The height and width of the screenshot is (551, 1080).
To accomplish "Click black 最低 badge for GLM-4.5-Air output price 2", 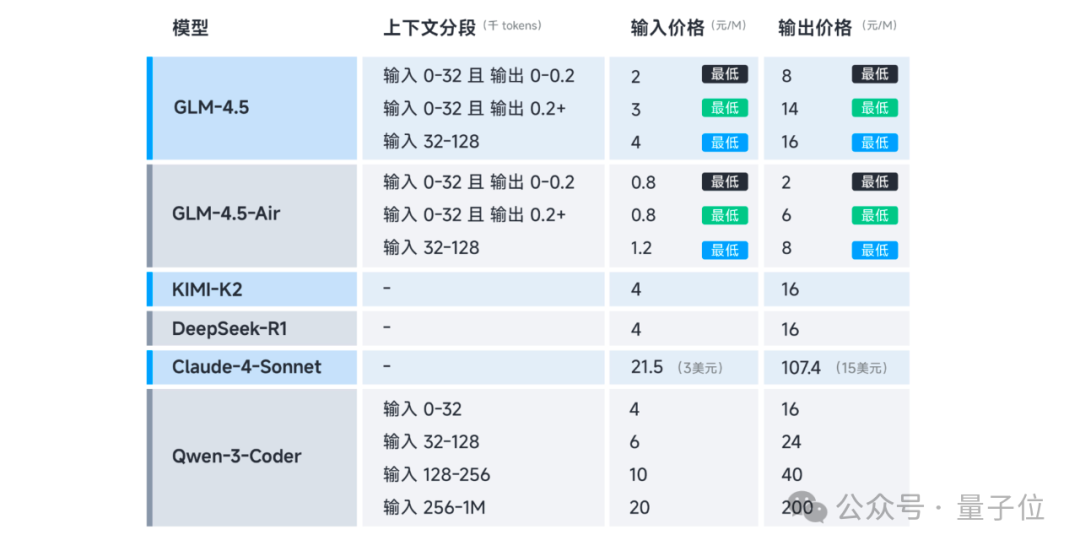I will pyautogui.click(x=875, y=182).
